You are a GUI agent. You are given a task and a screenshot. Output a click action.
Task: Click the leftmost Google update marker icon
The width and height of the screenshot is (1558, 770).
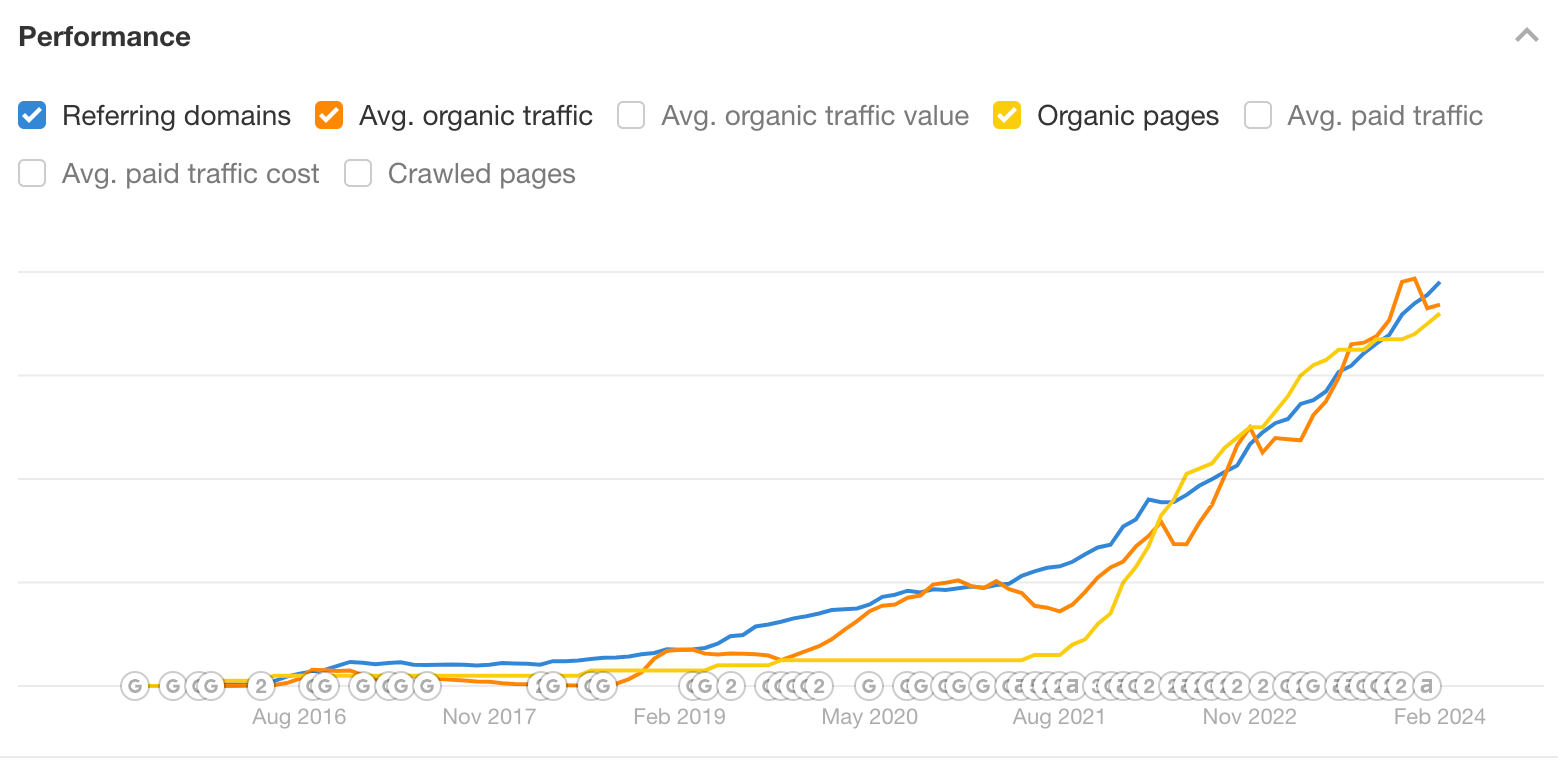pyautogui.click(x=134, y=686)
